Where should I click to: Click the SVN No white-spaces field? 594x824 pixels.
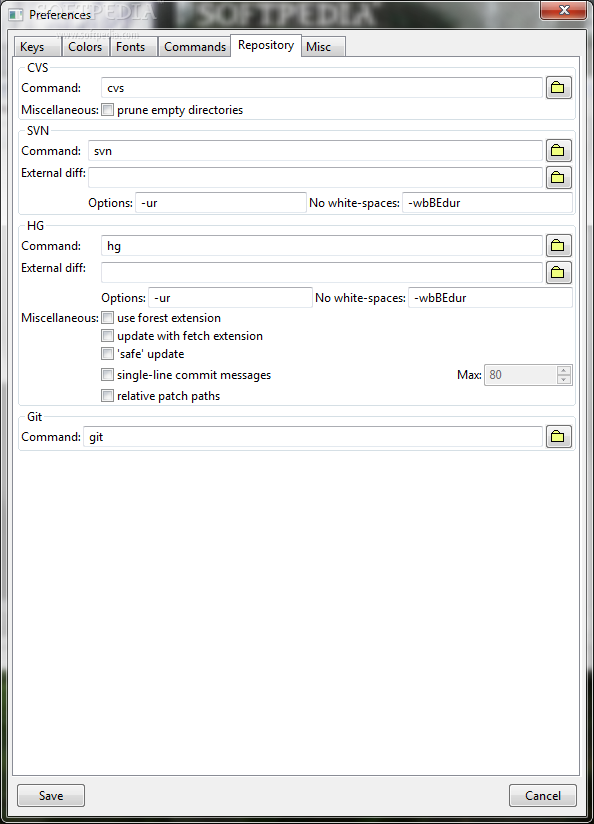[x=487, y=203]
